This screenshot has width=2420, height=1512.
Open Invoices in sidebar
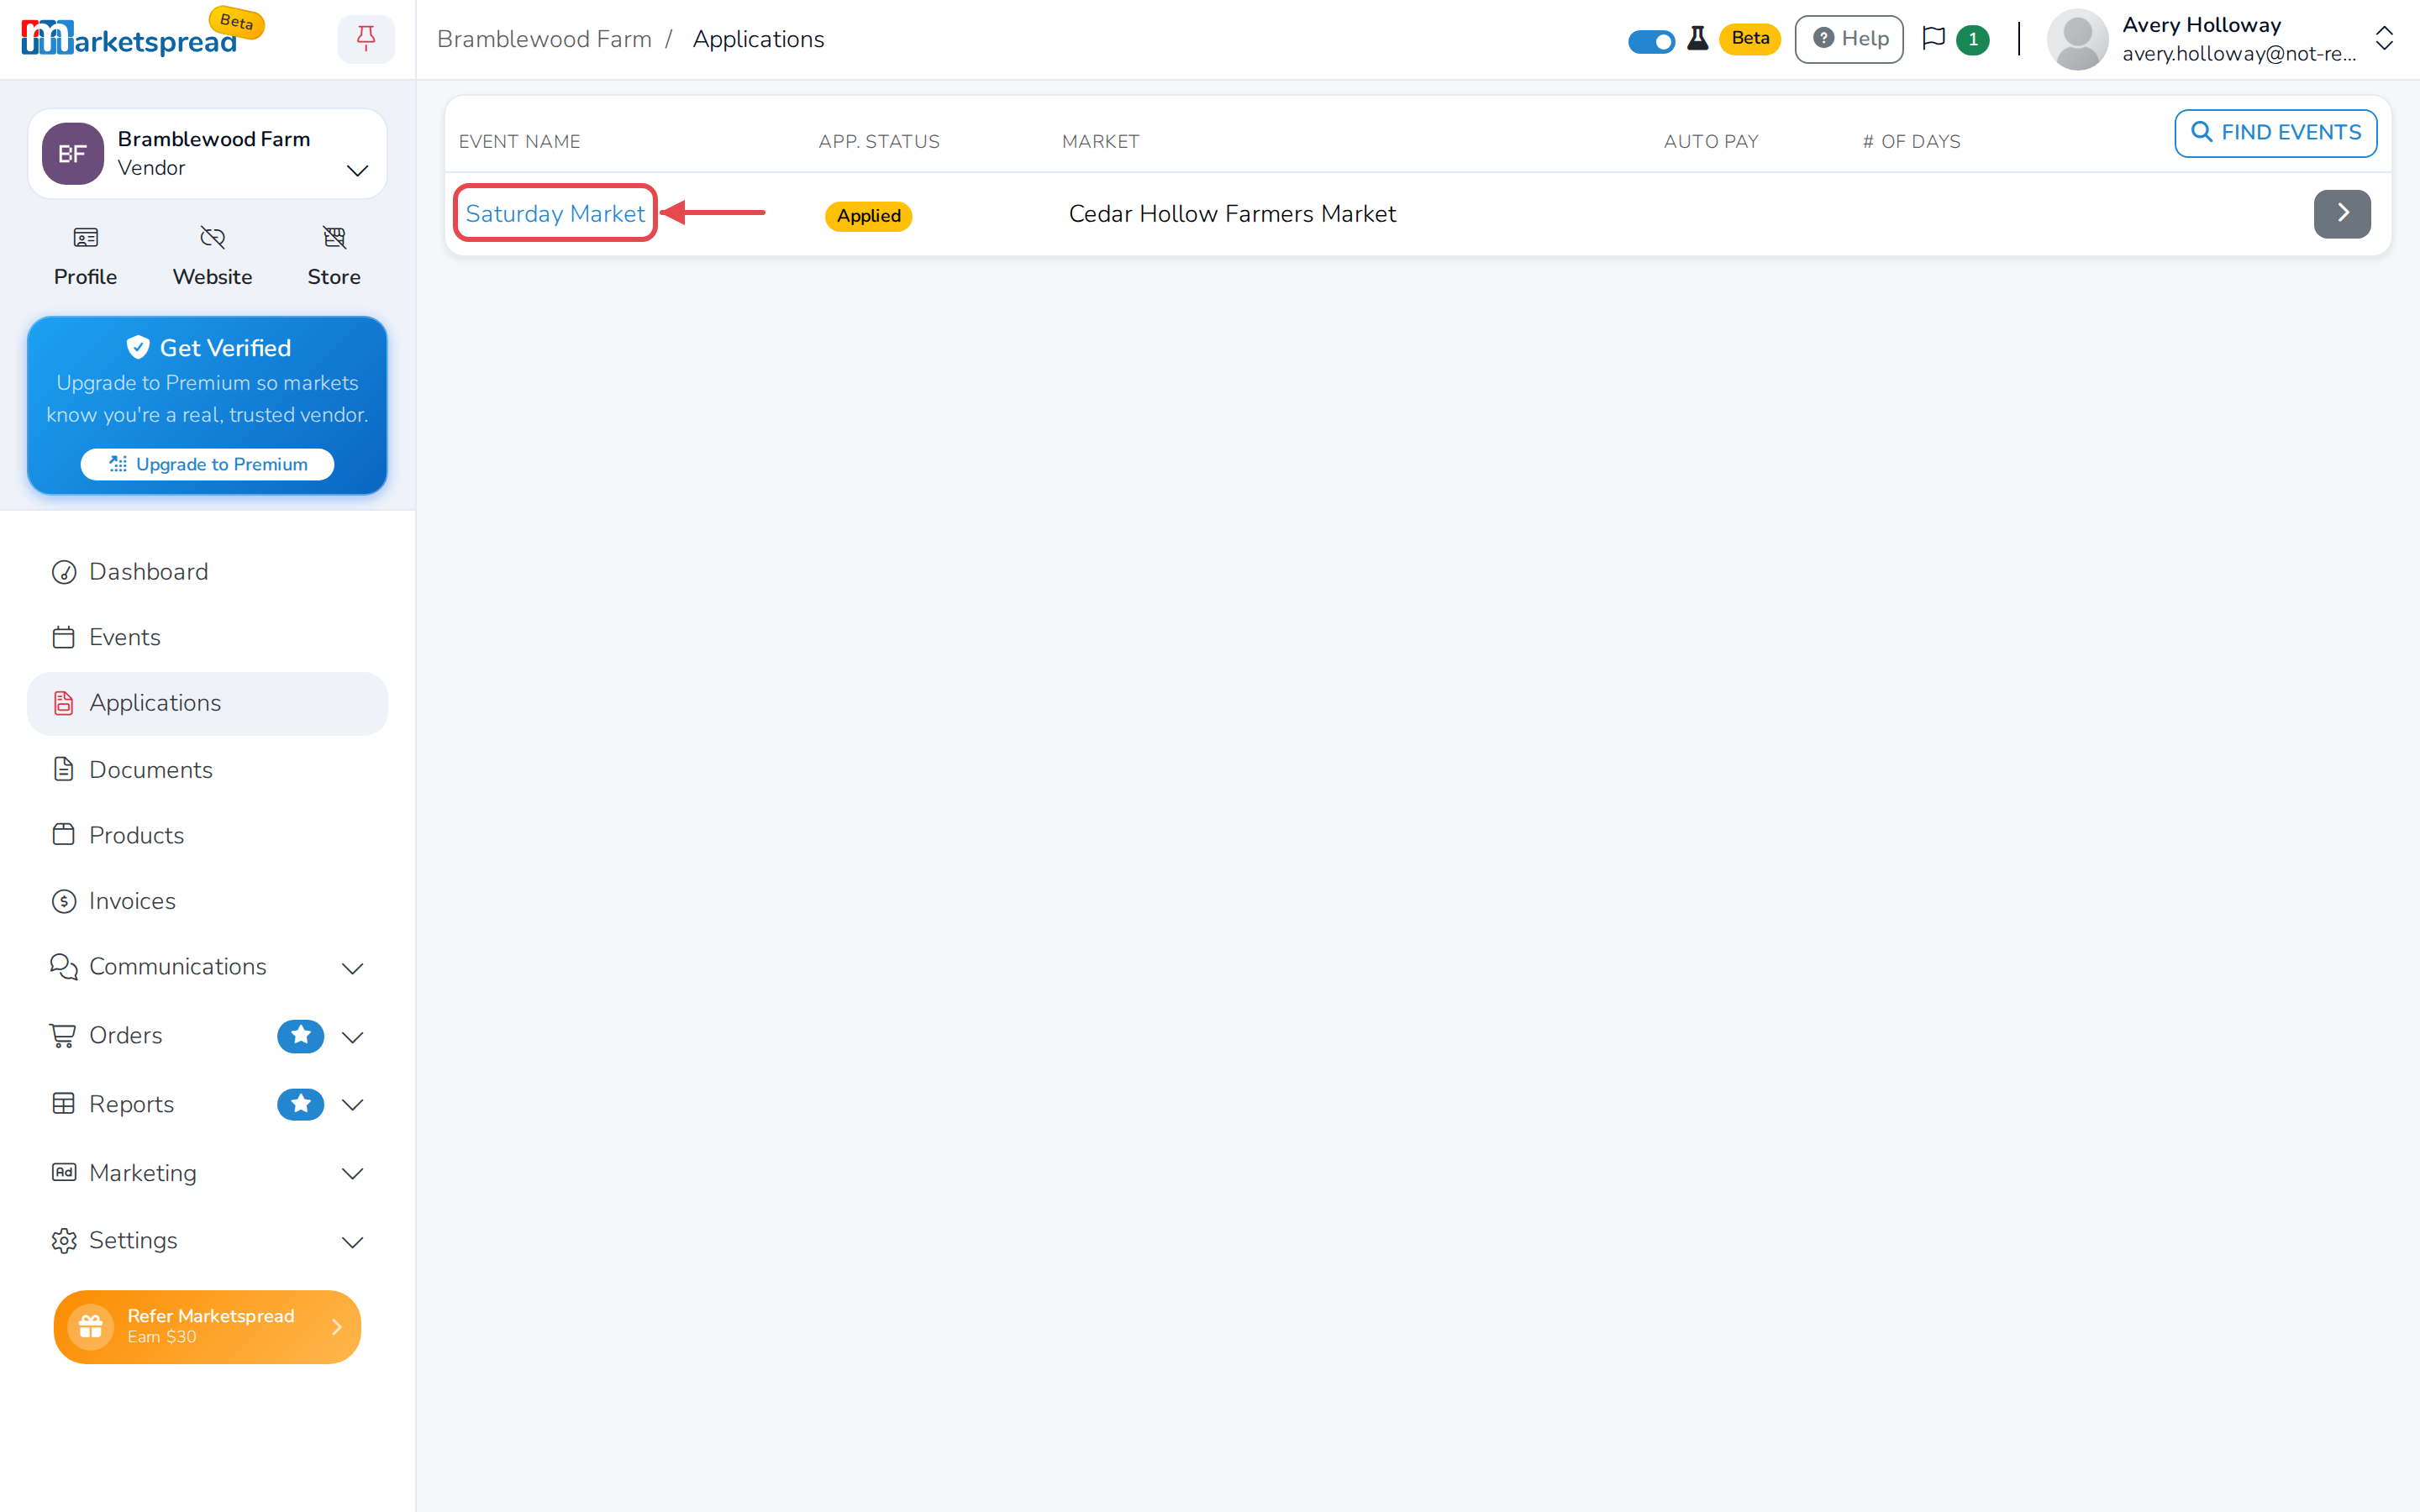[x=207, y=901]
